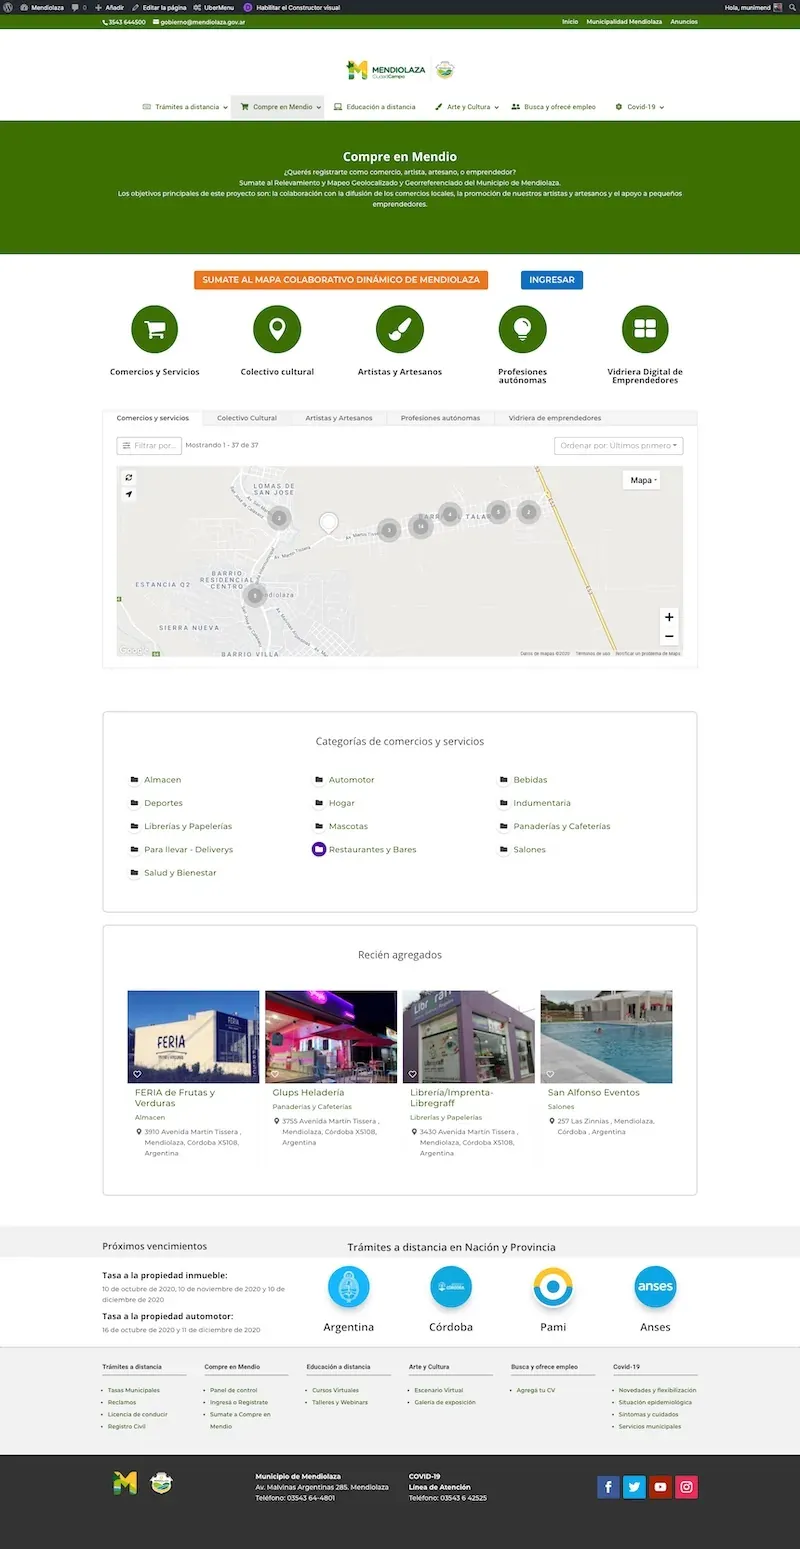Image resolution: width=800 pixels, height=1549 pixels.
Task: Open the Glups Heladería photo thumbnail
Action: pyautogui.click(x=331, y=1037)
